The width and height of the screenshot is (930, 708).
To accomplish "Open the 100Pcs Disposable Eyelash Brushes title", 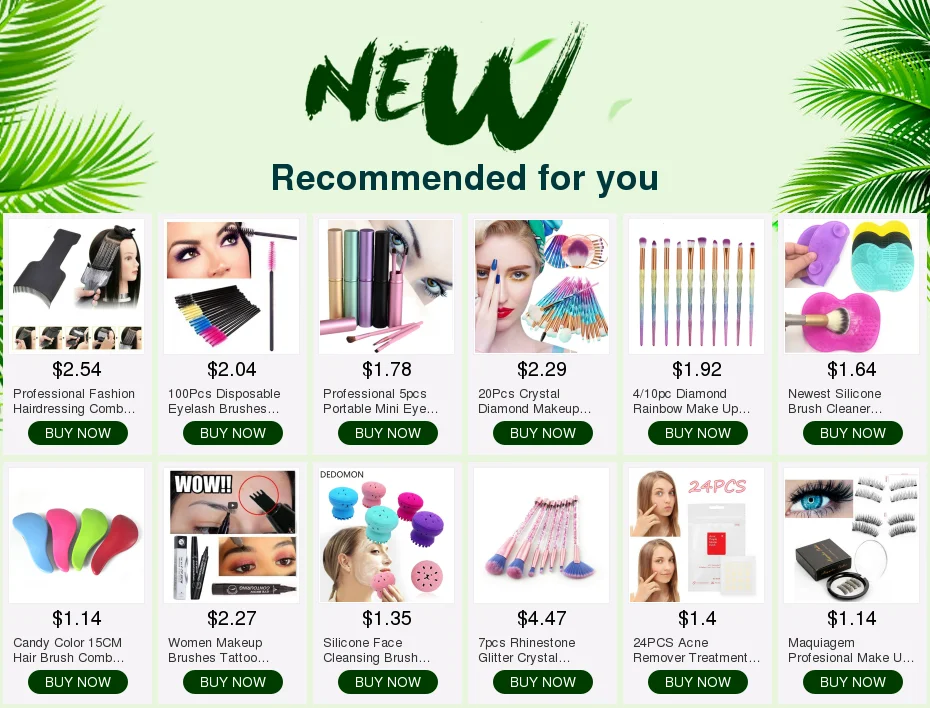I will [x=224, y=401].
